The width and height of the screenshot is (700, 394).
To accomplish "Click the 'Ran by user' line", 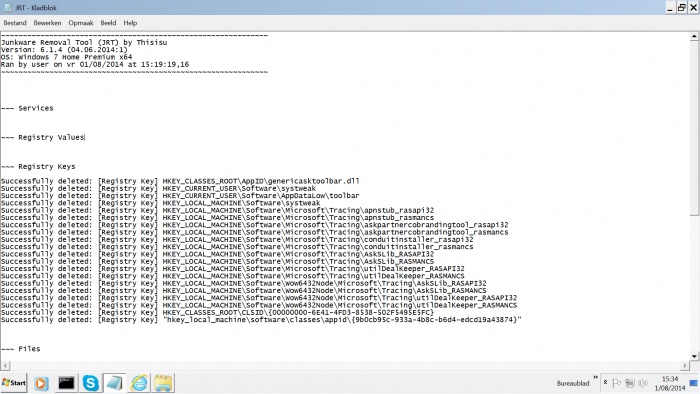I will [95, 64].
